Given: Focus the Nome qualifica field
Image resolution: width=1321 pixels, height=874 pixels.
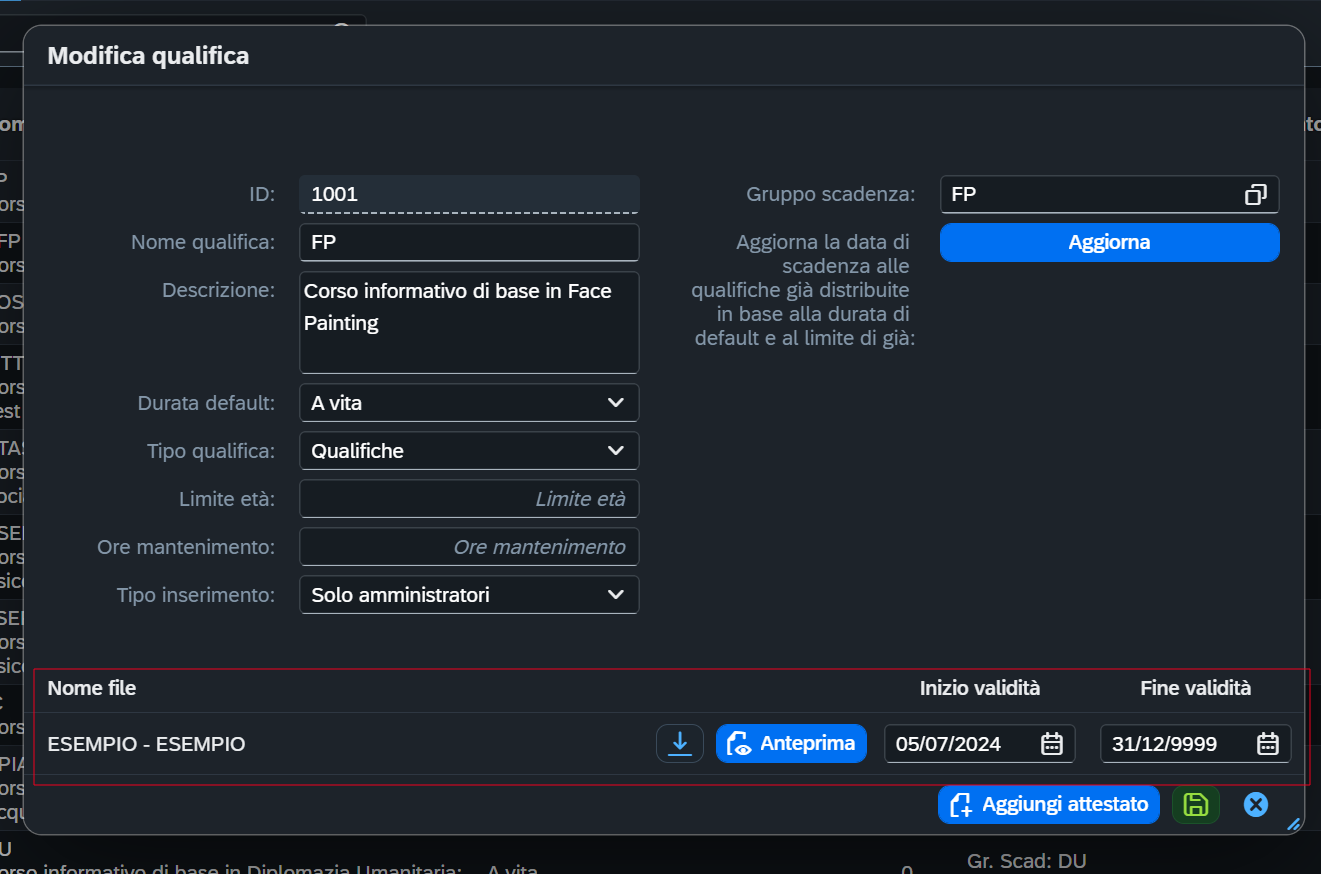Looking at the screenshot, I should click(x=469, y=243).
